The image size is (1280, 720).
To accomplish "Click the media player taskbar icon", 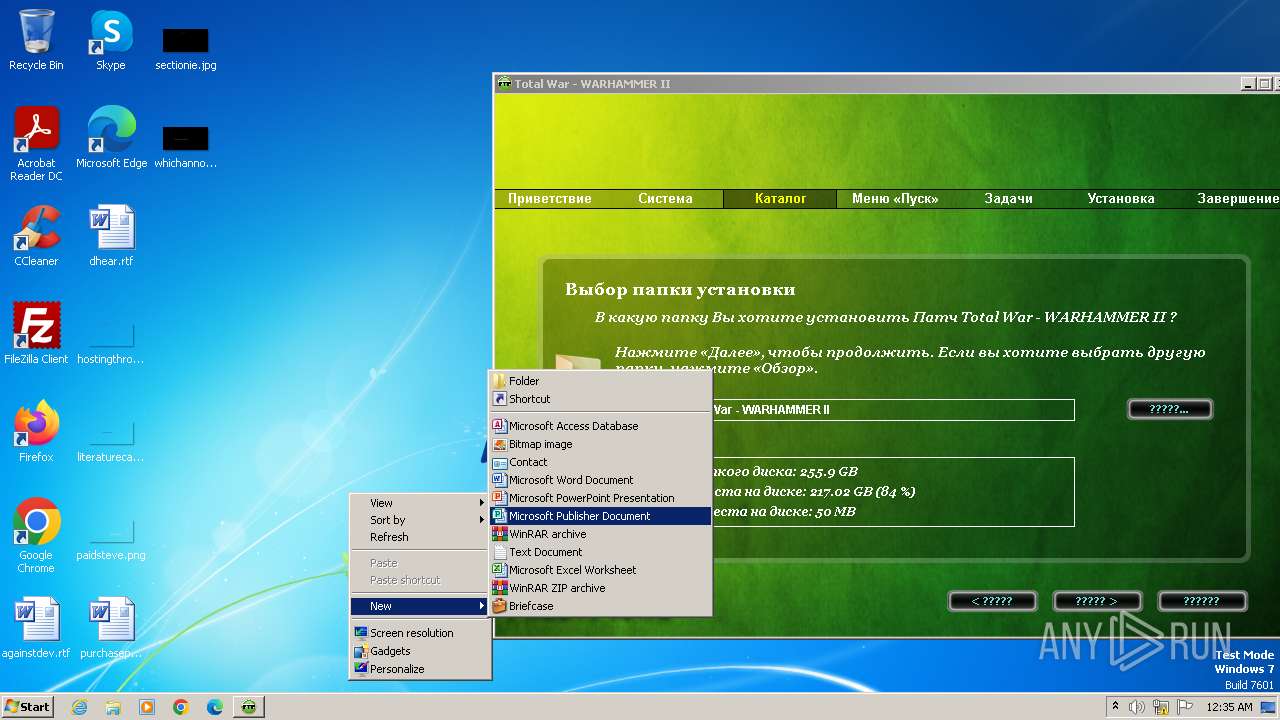I will (x=147, y=707).
